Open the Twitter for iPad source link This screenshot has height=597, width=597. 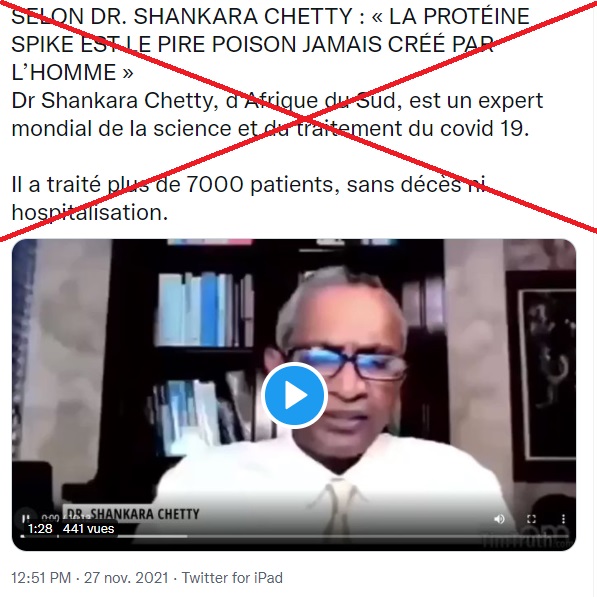tap(232, 578)
